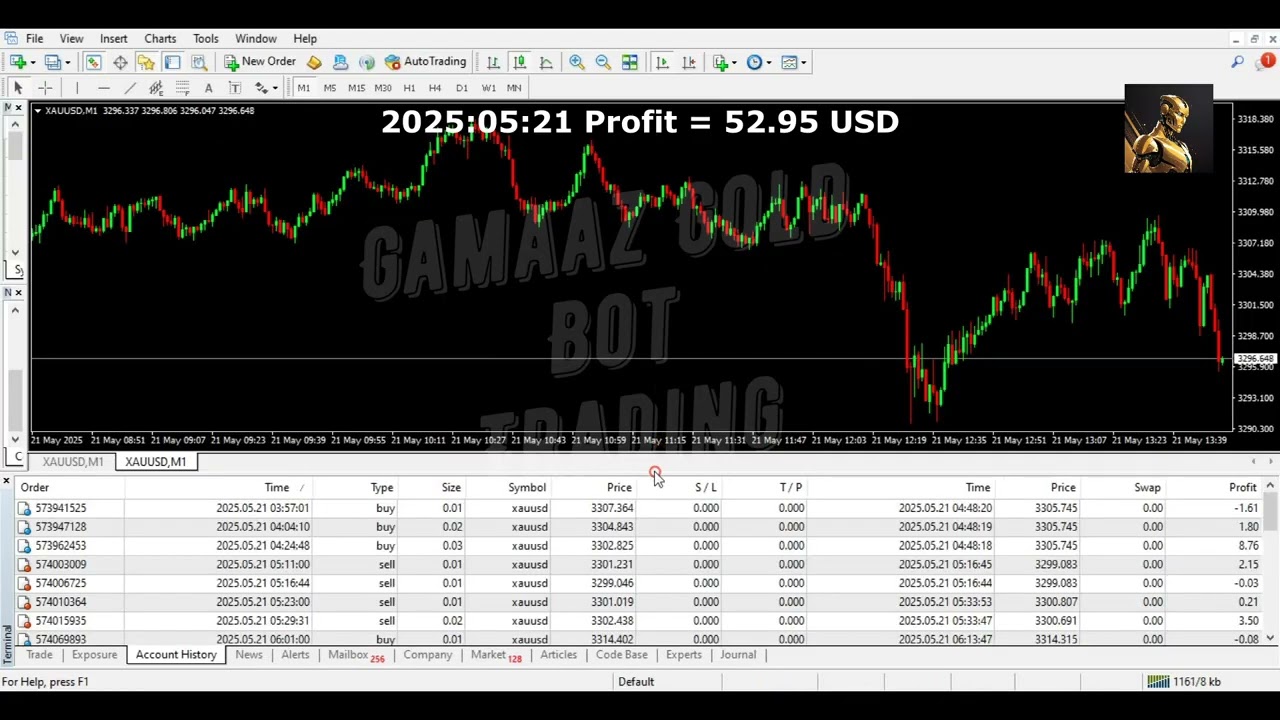Switch to D1 timeframe
Viewport: 1280px width, 720px height.
pos(462,88)
